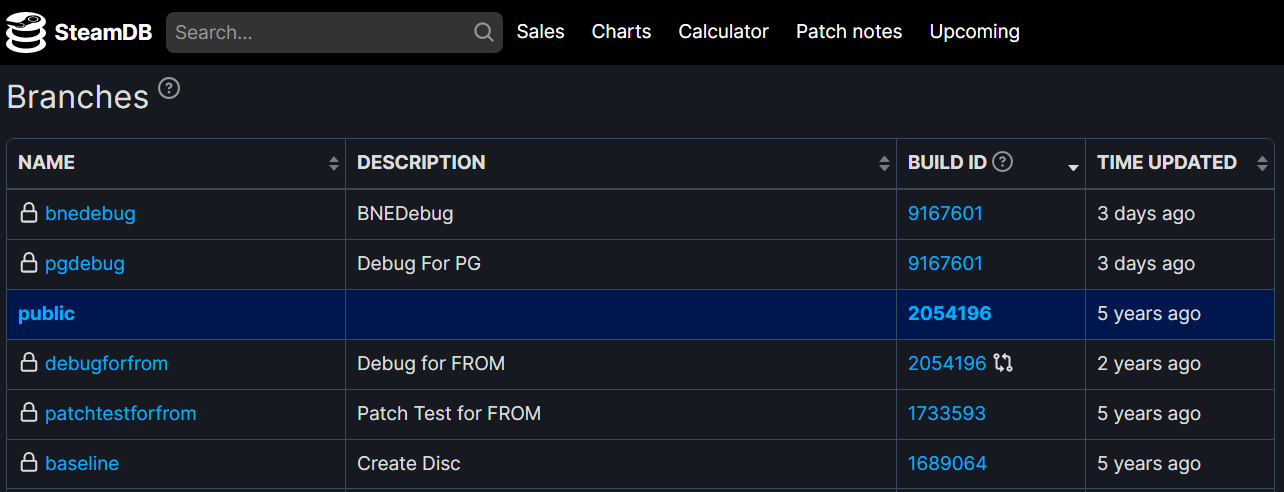
Task: Focus the Search input field
Action: 320,32
